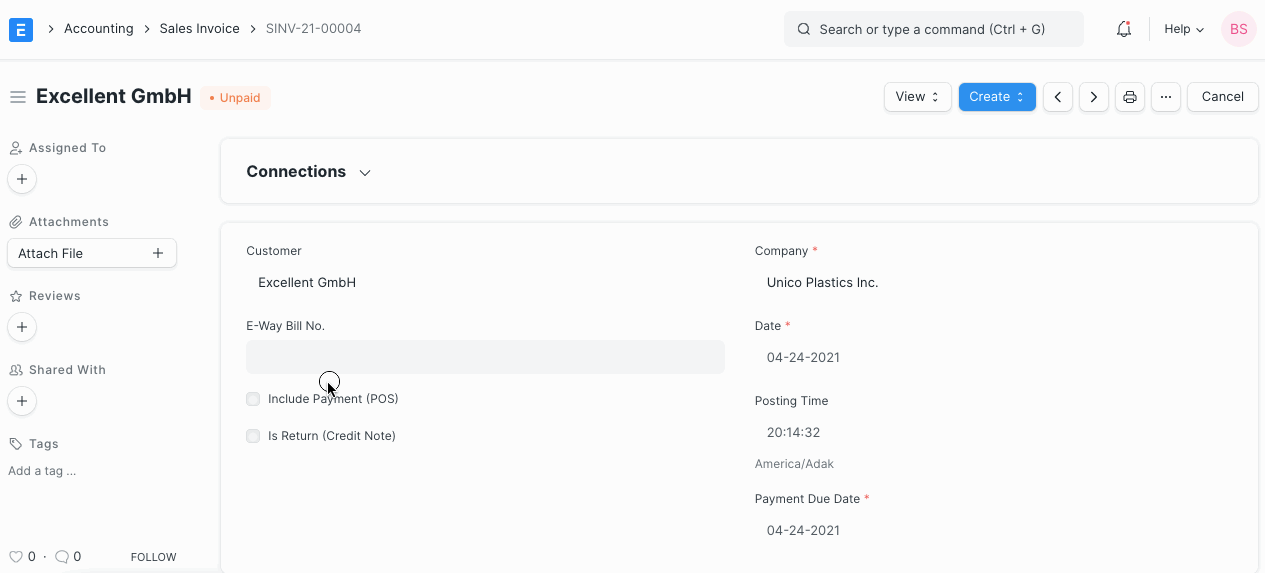The width and height of the screenshot is (1265, 573).
Task: Open the View dropdown
Action: 917,97
